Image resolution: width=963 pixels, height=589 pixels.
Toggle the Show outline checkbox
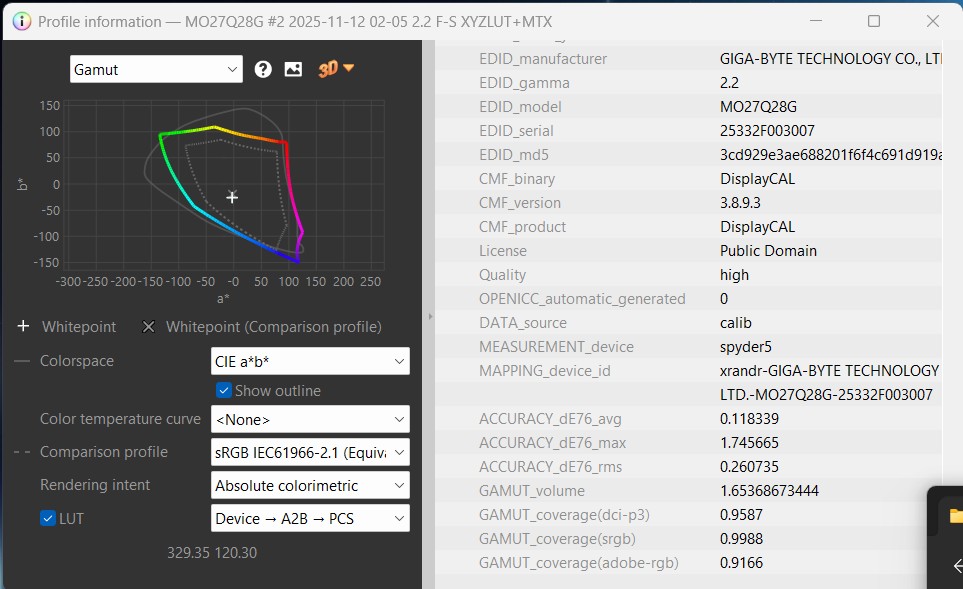pos(222,391)
